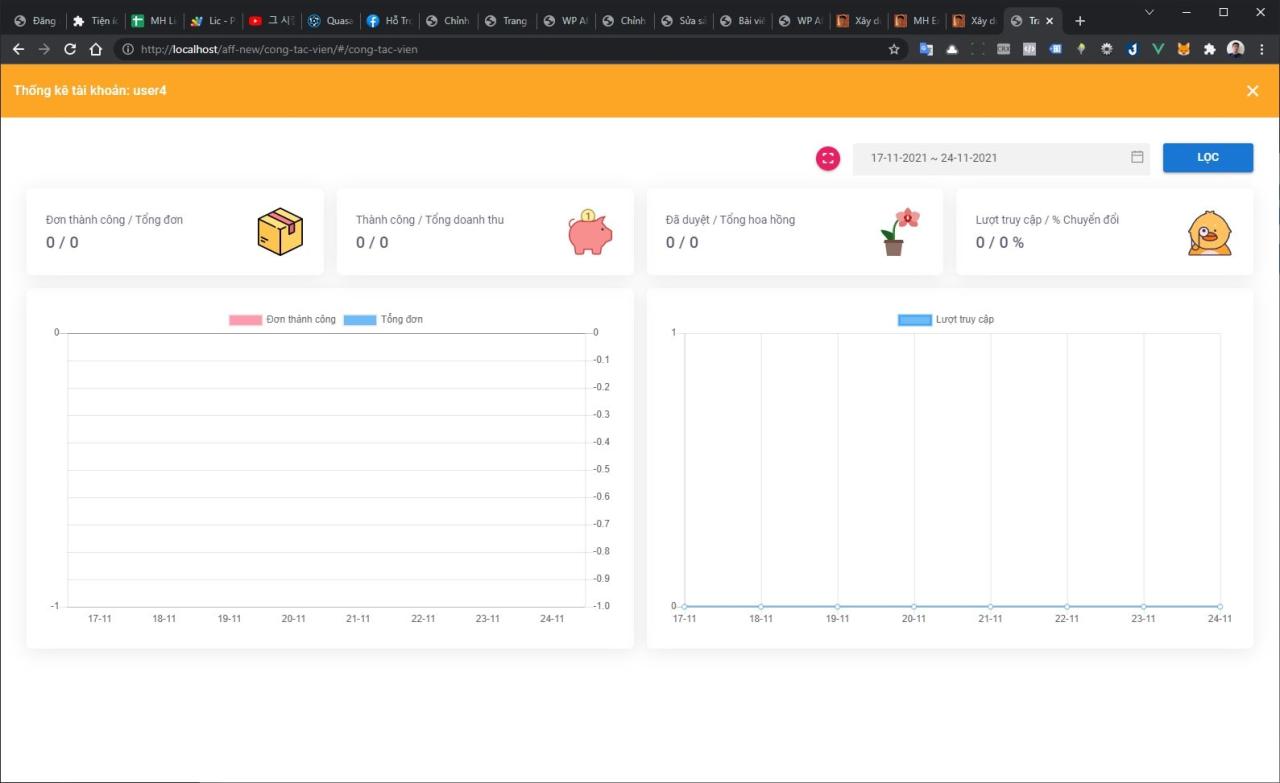Switch to the Hỗ Trợ Facebook tab
The width and height of the screenshot is (1280, 783).
pos(389,21)
